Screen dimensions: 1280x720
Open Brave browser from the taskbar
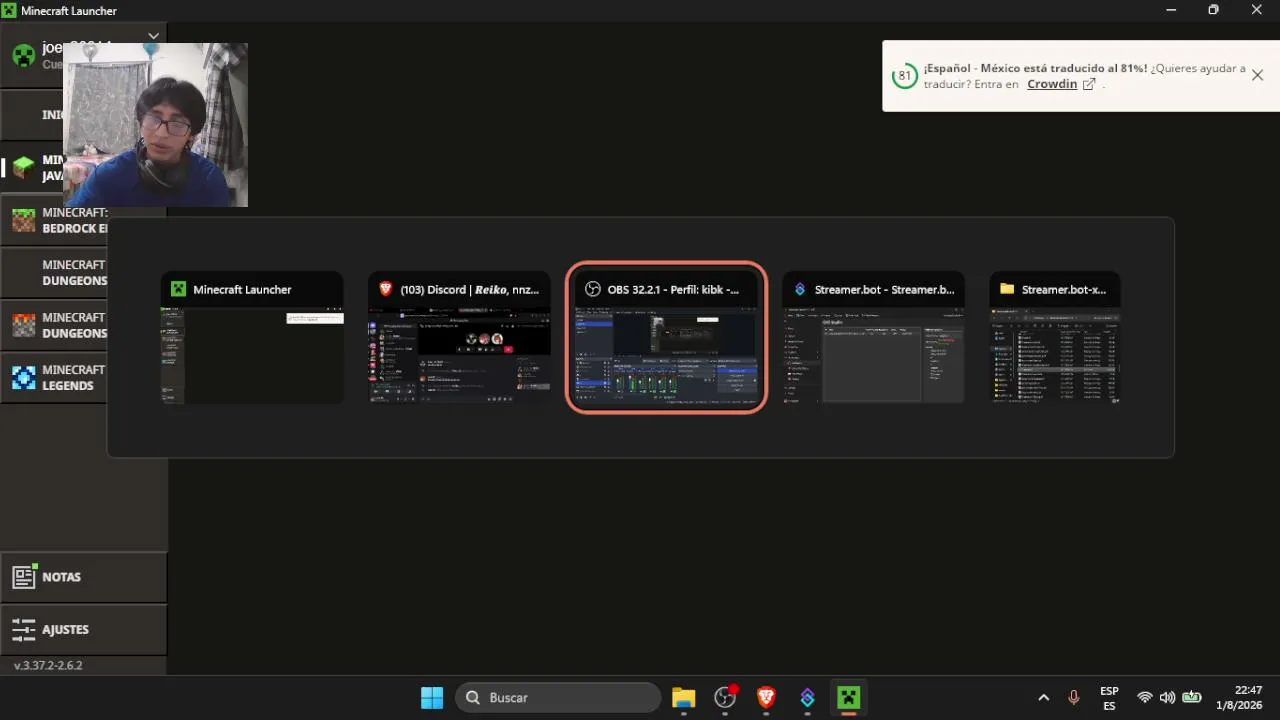pos(766,697)
